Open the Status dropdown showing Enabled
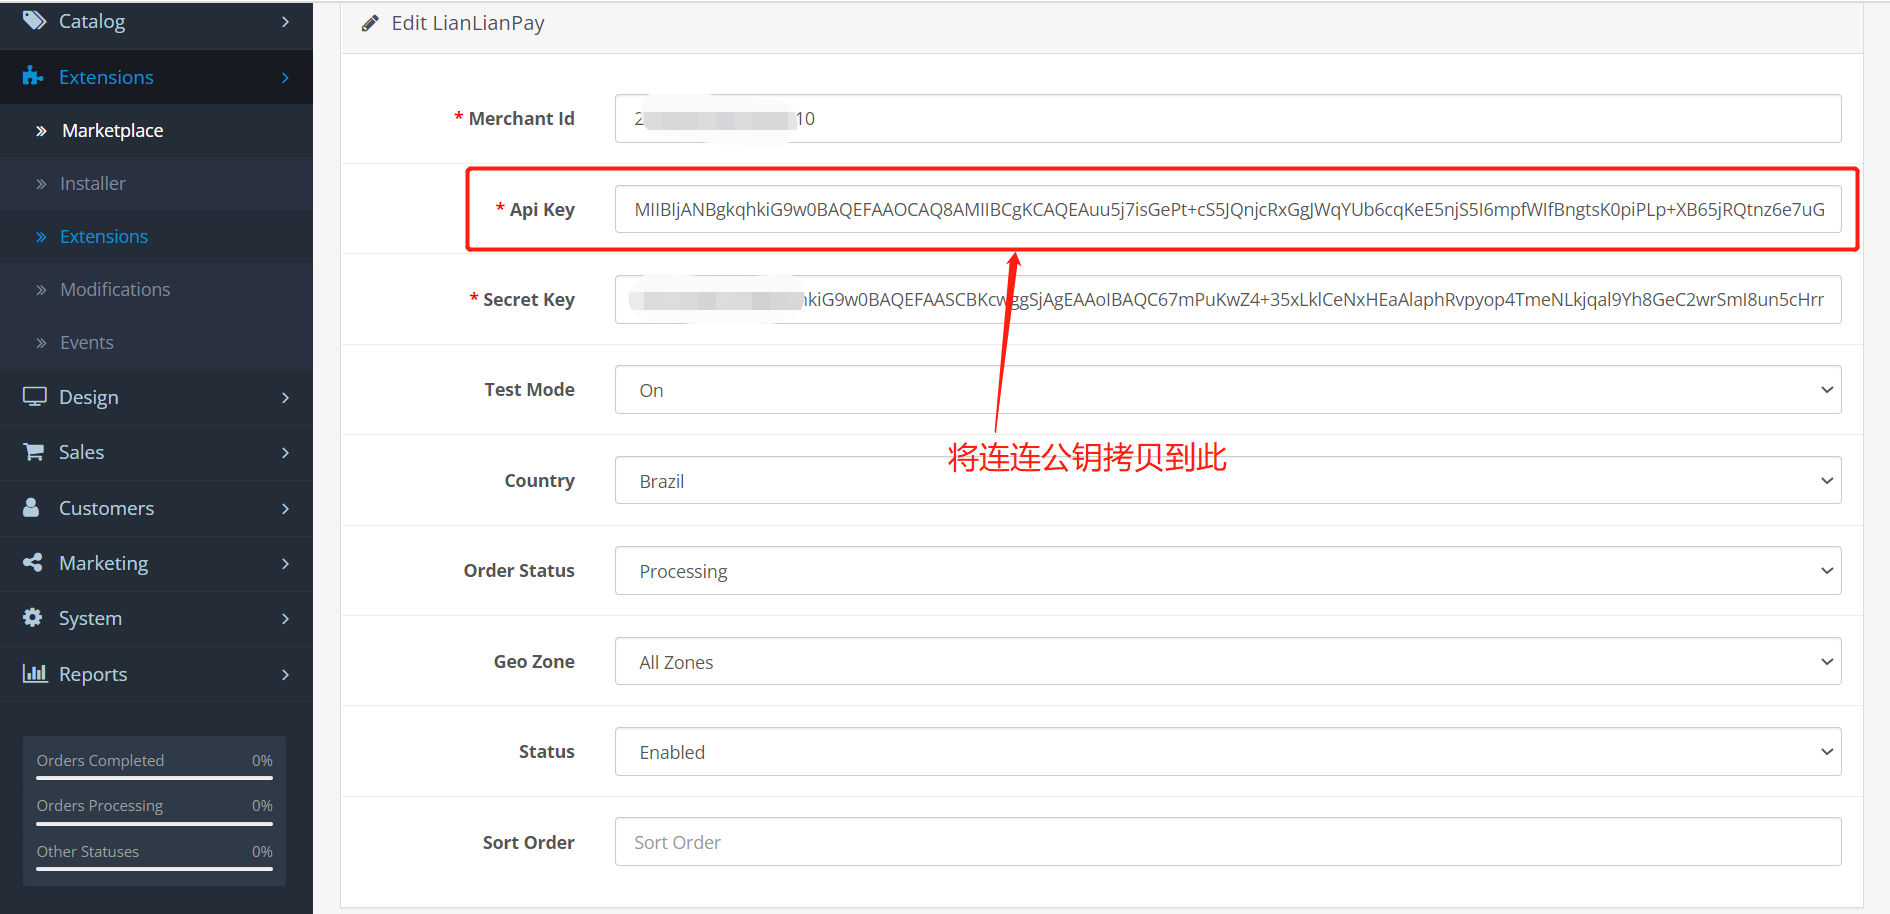This screenshot has height=914, width=1890. [x=1228, y=752]
